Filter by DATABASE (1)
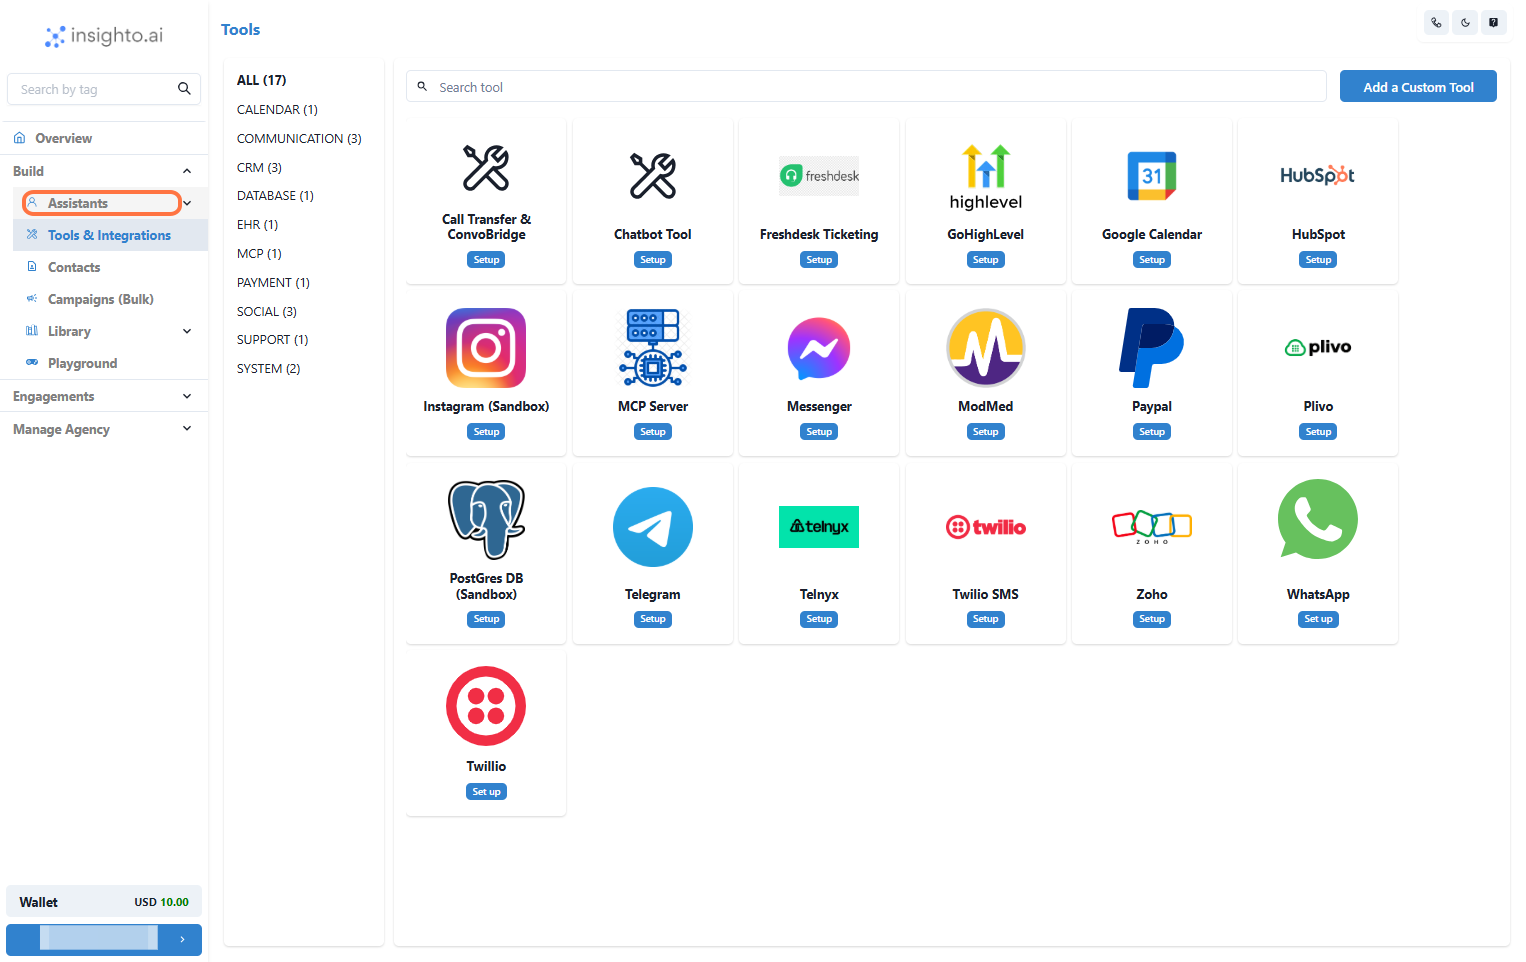The image size is (1526, 962). [275, 195]
